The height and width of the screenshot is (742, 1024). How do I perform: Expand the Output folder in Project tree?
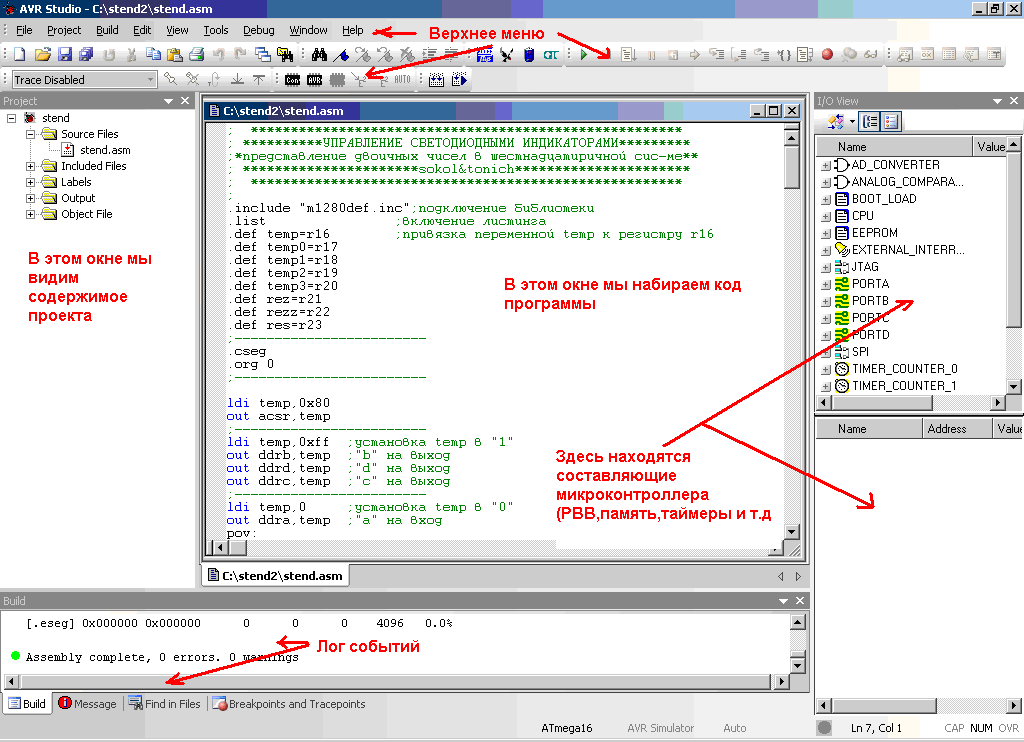(x=30, y=199)
